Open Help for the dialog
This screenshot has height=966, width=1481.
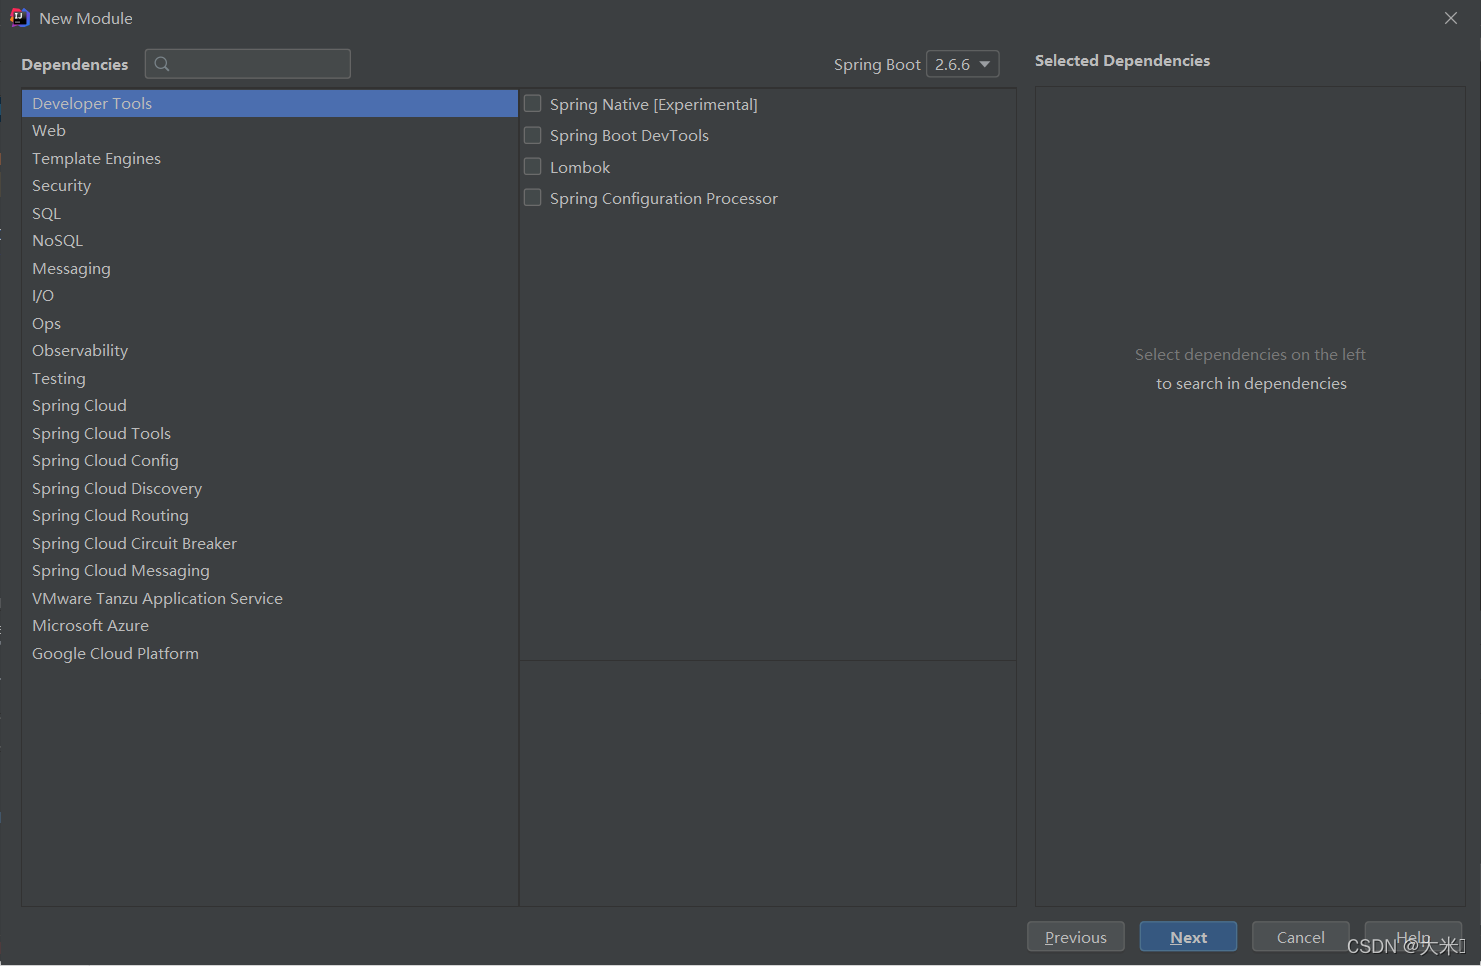1413,937
